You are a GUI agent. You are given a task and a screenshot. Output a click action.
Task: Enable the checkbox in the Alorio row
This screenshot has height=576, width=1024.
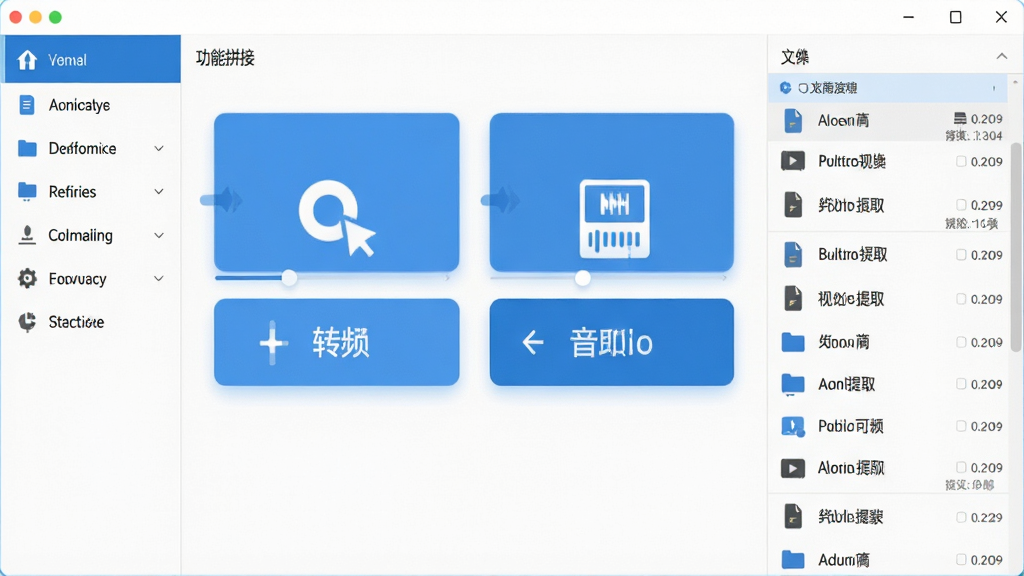[x=961, y=467]
